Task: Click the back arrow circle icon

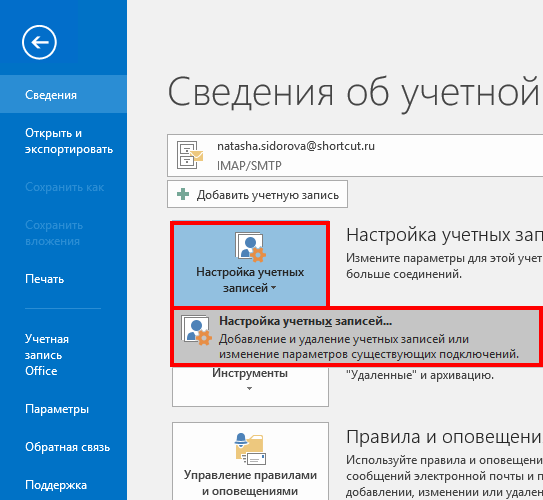Action: [39, 42]
